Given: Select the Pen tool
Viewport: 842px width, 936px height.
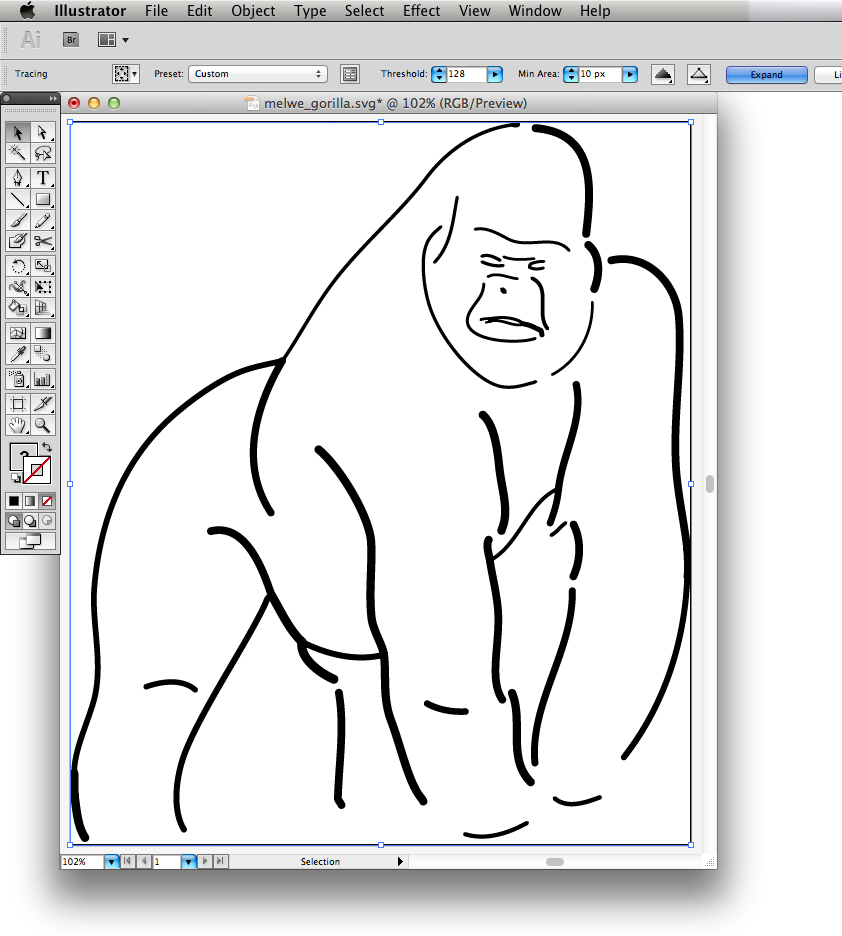Looking at the screenshot, I should tap(17, 178).
